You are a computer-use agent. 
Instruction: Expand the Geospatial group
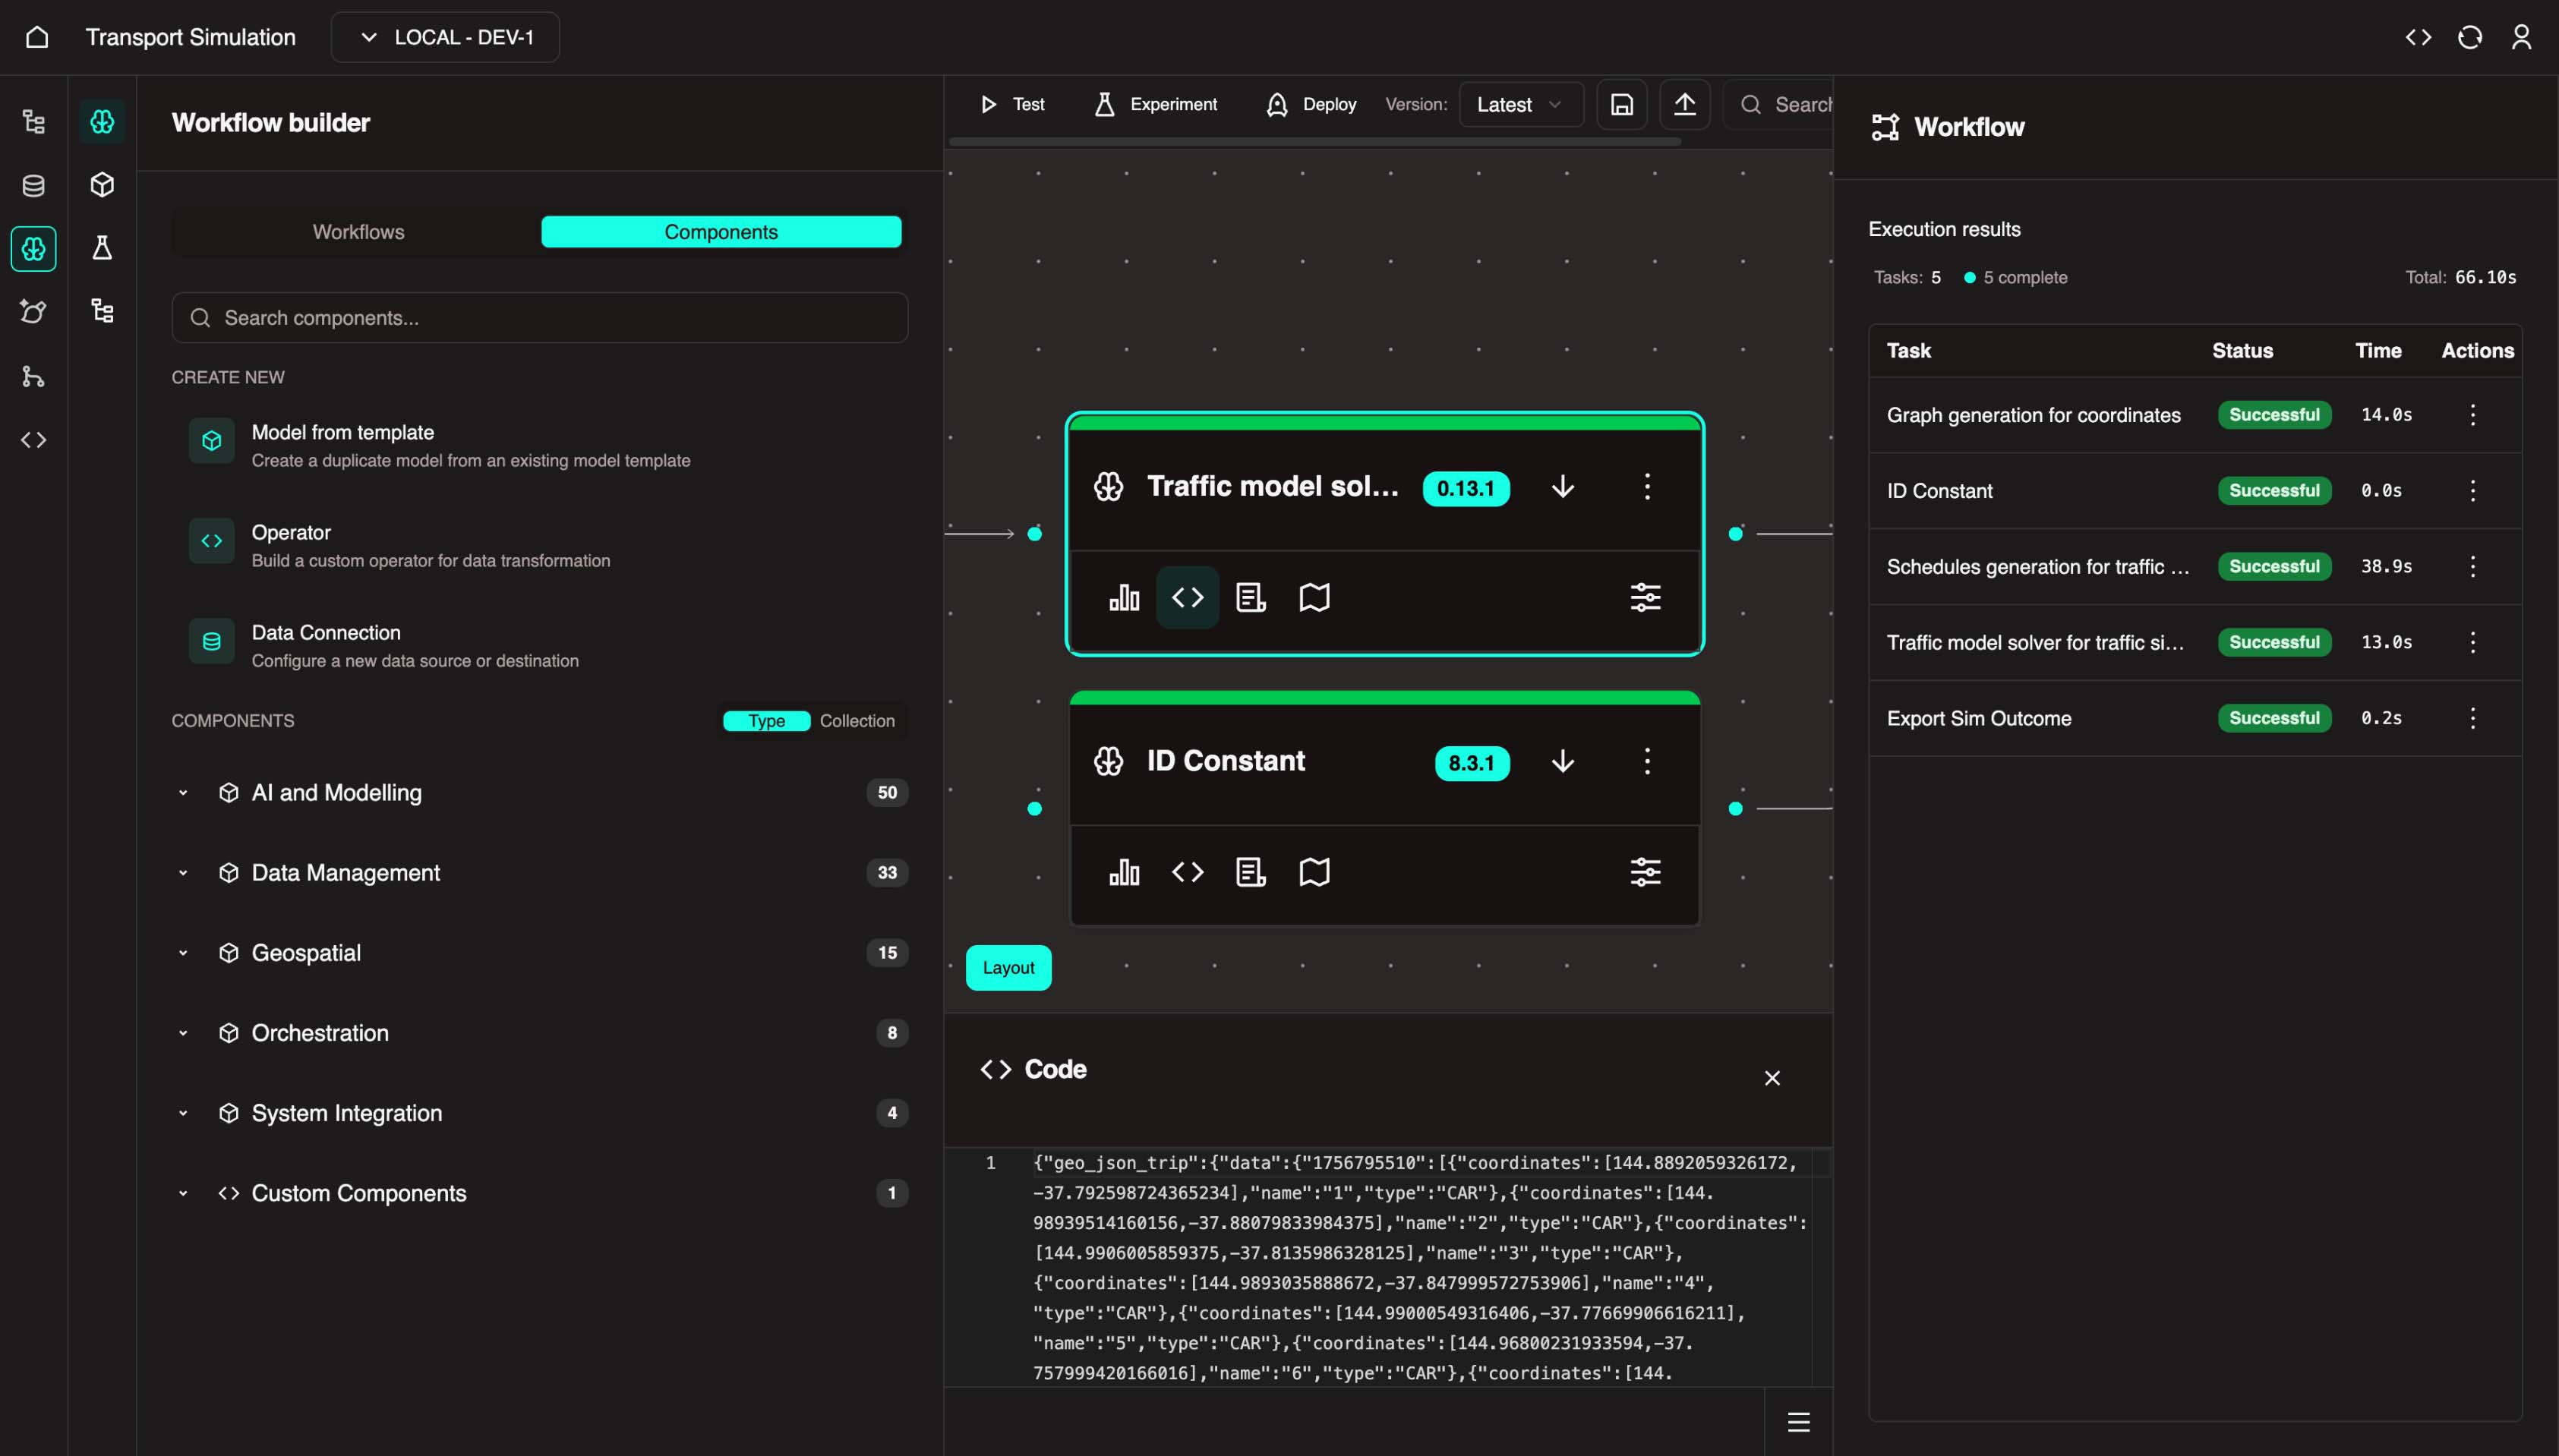coord(539,953)
